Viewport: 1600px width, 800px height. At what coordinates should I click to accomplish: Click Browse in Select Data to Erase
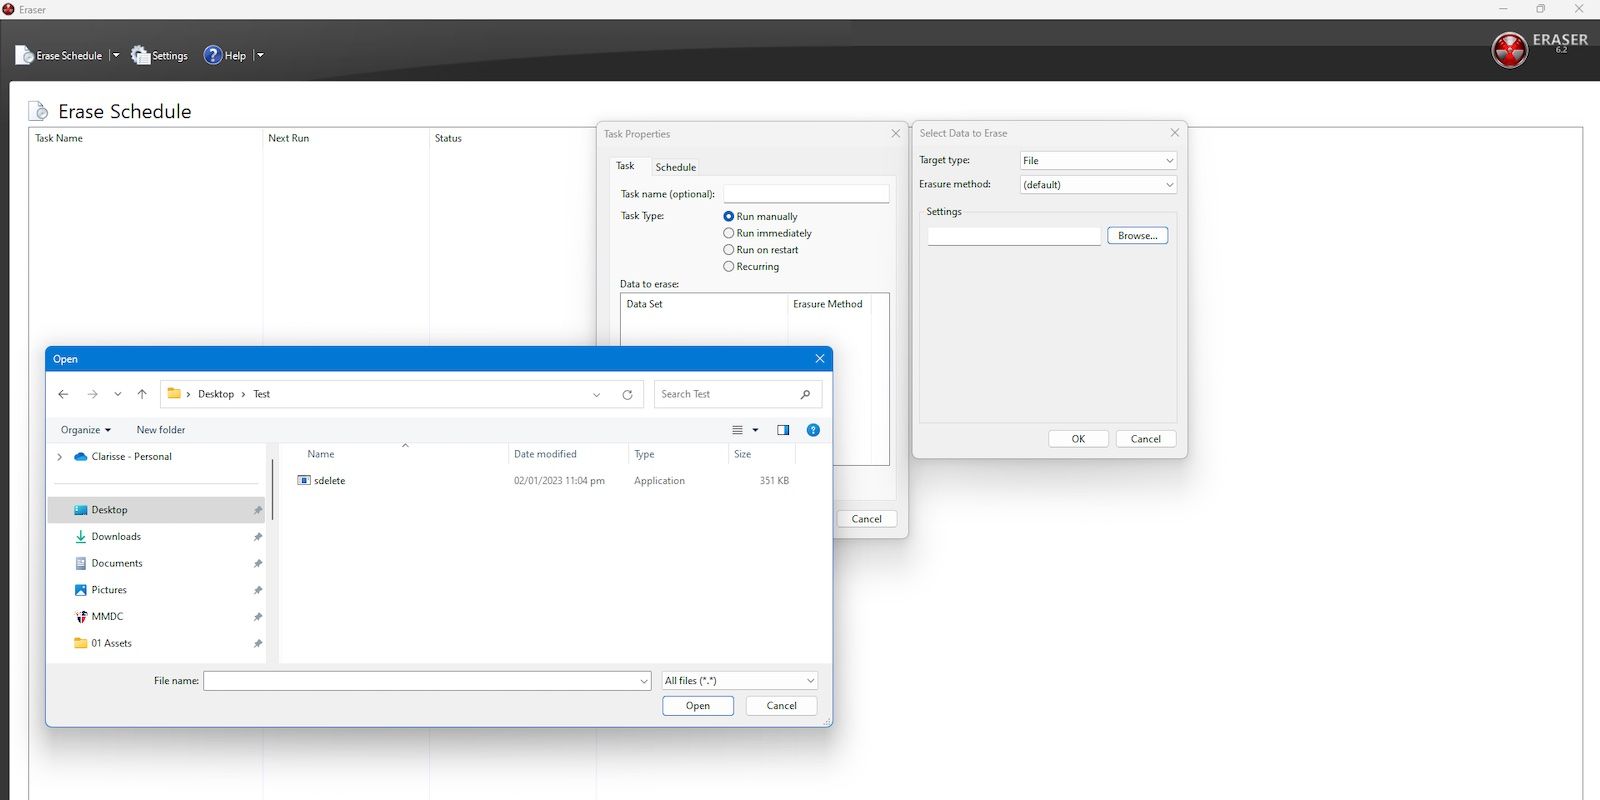(x=1137, y=236)
